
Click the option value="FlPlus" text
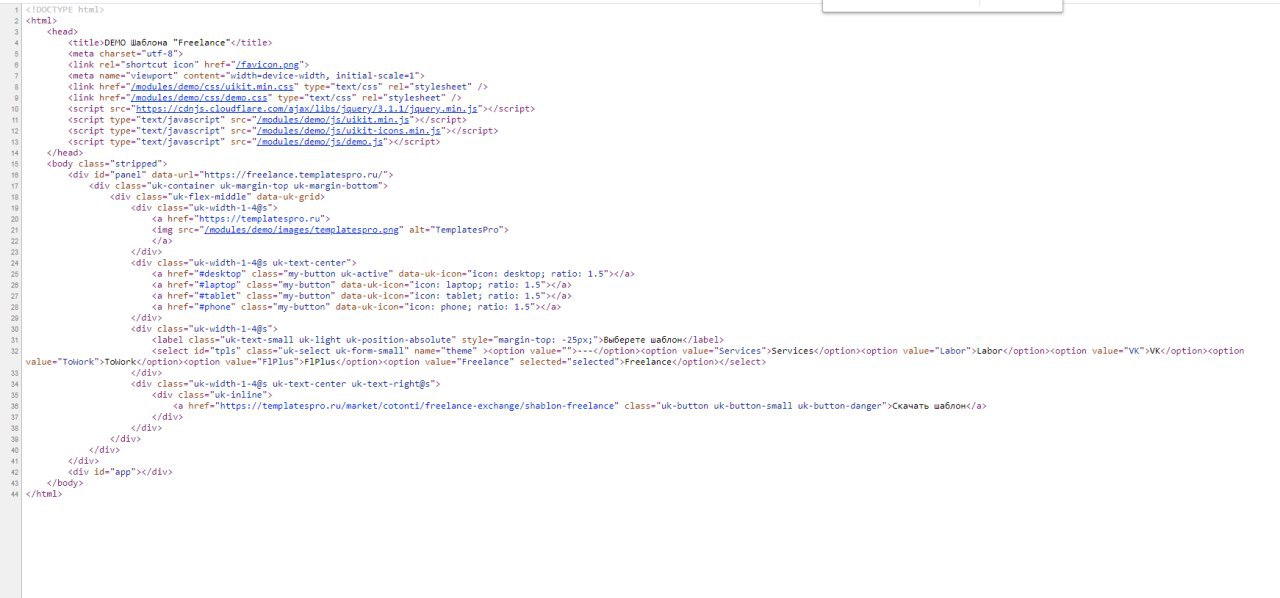243,361
